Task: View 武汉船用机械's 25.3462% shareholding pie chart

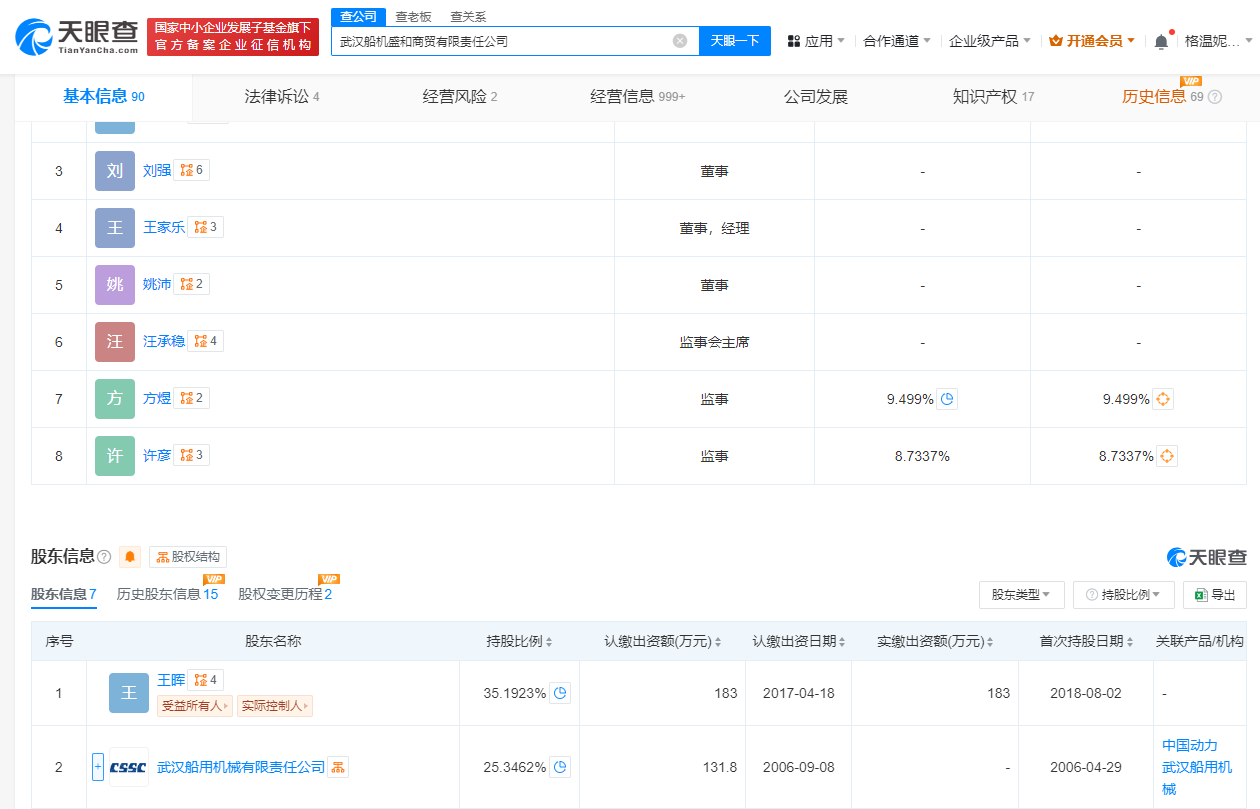Action: point(561,767)
